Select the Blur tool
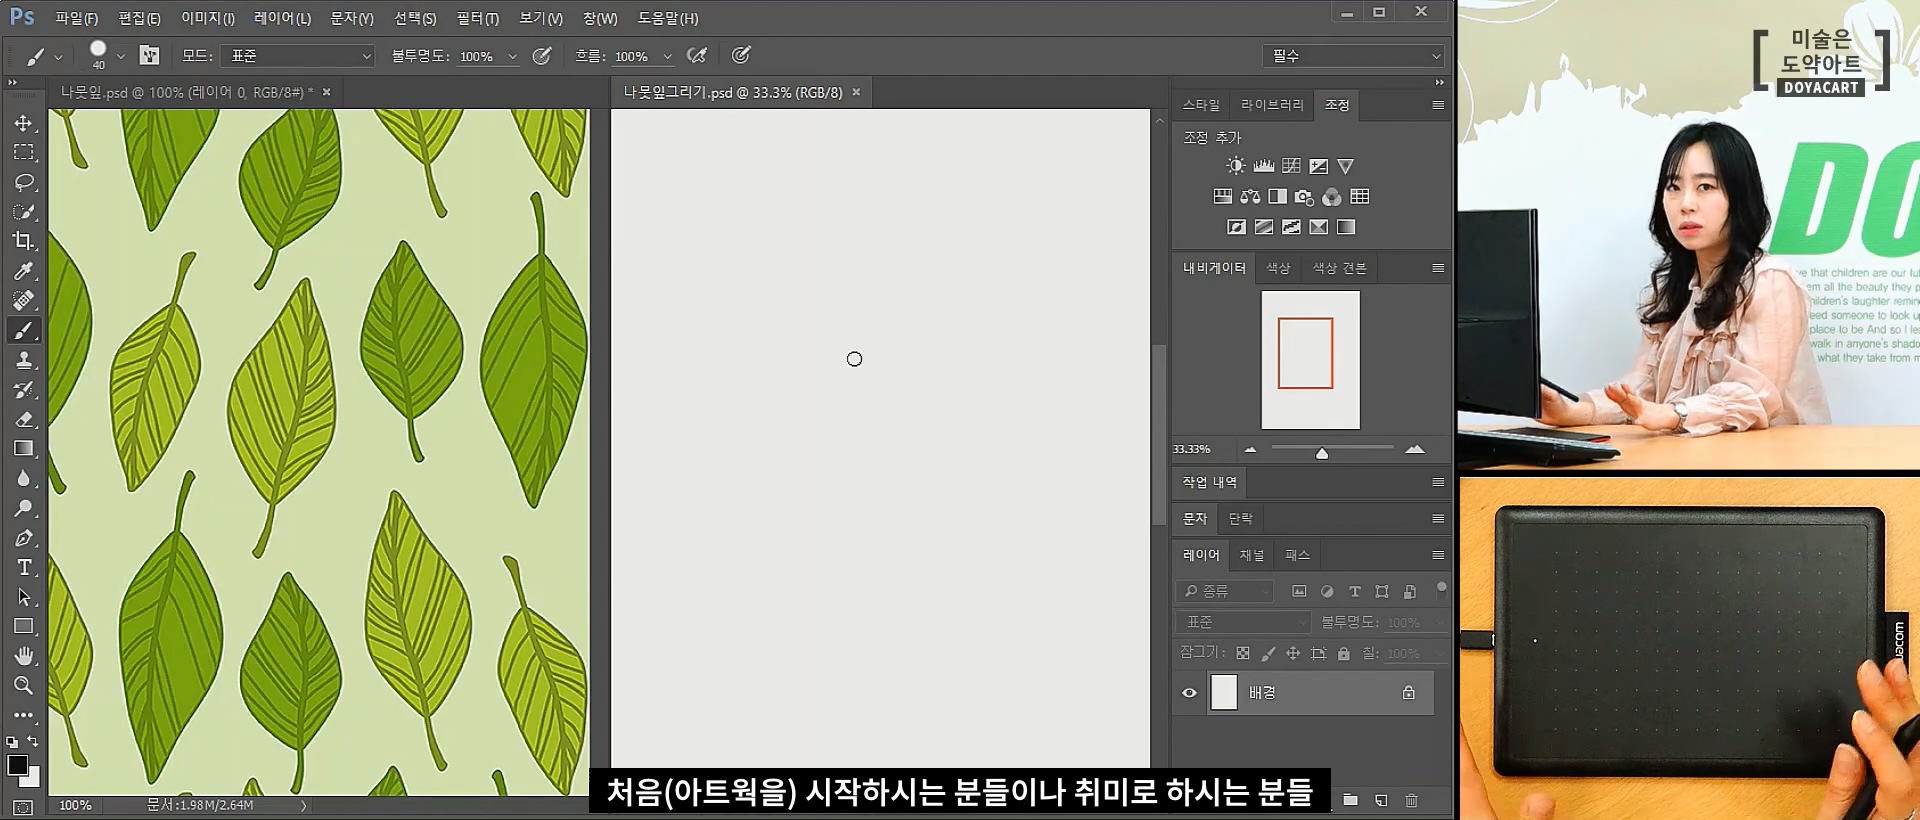Image resolution: width=1920 pixels, height=820 pixels. (24, 478)
